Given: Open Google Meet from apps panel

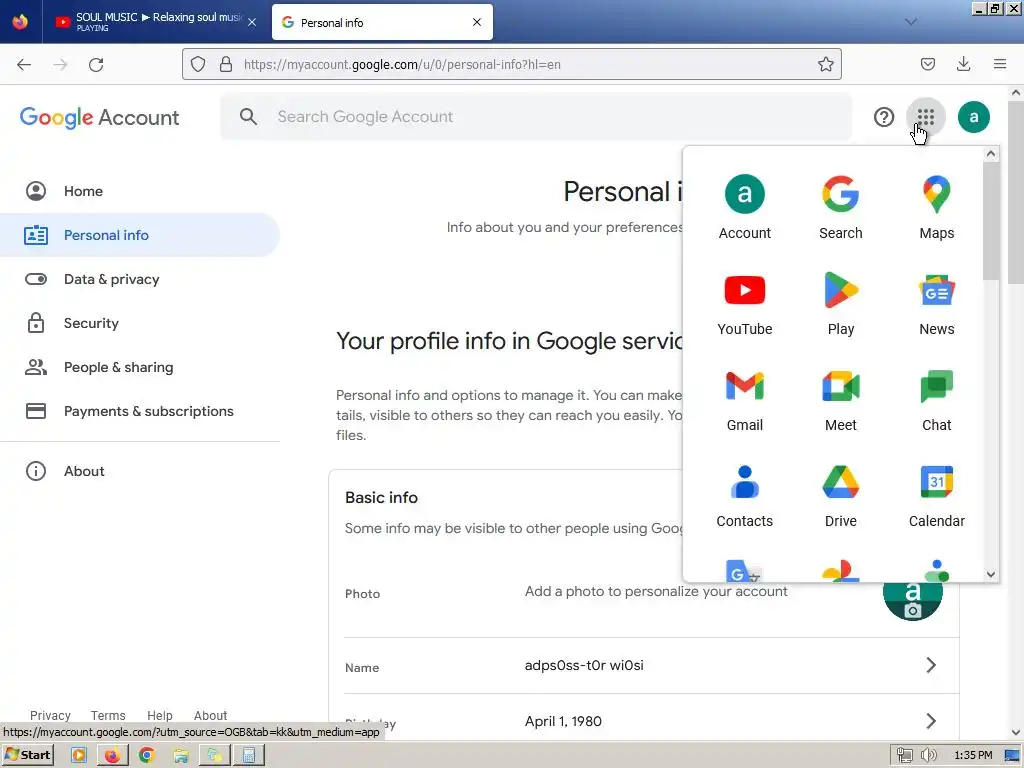Looking at the screenshot, I should click(x=840, y=400).
